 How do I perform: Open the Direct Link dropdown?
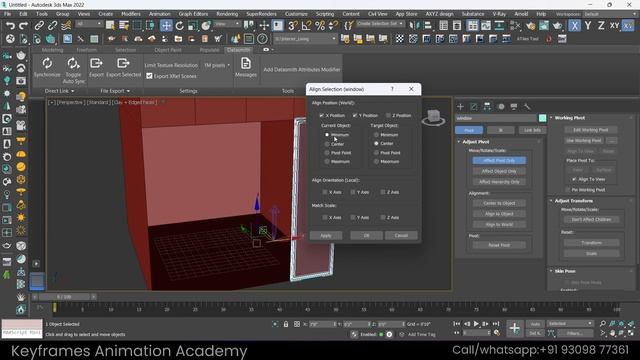pyautogui.click(x=60, y=91)
